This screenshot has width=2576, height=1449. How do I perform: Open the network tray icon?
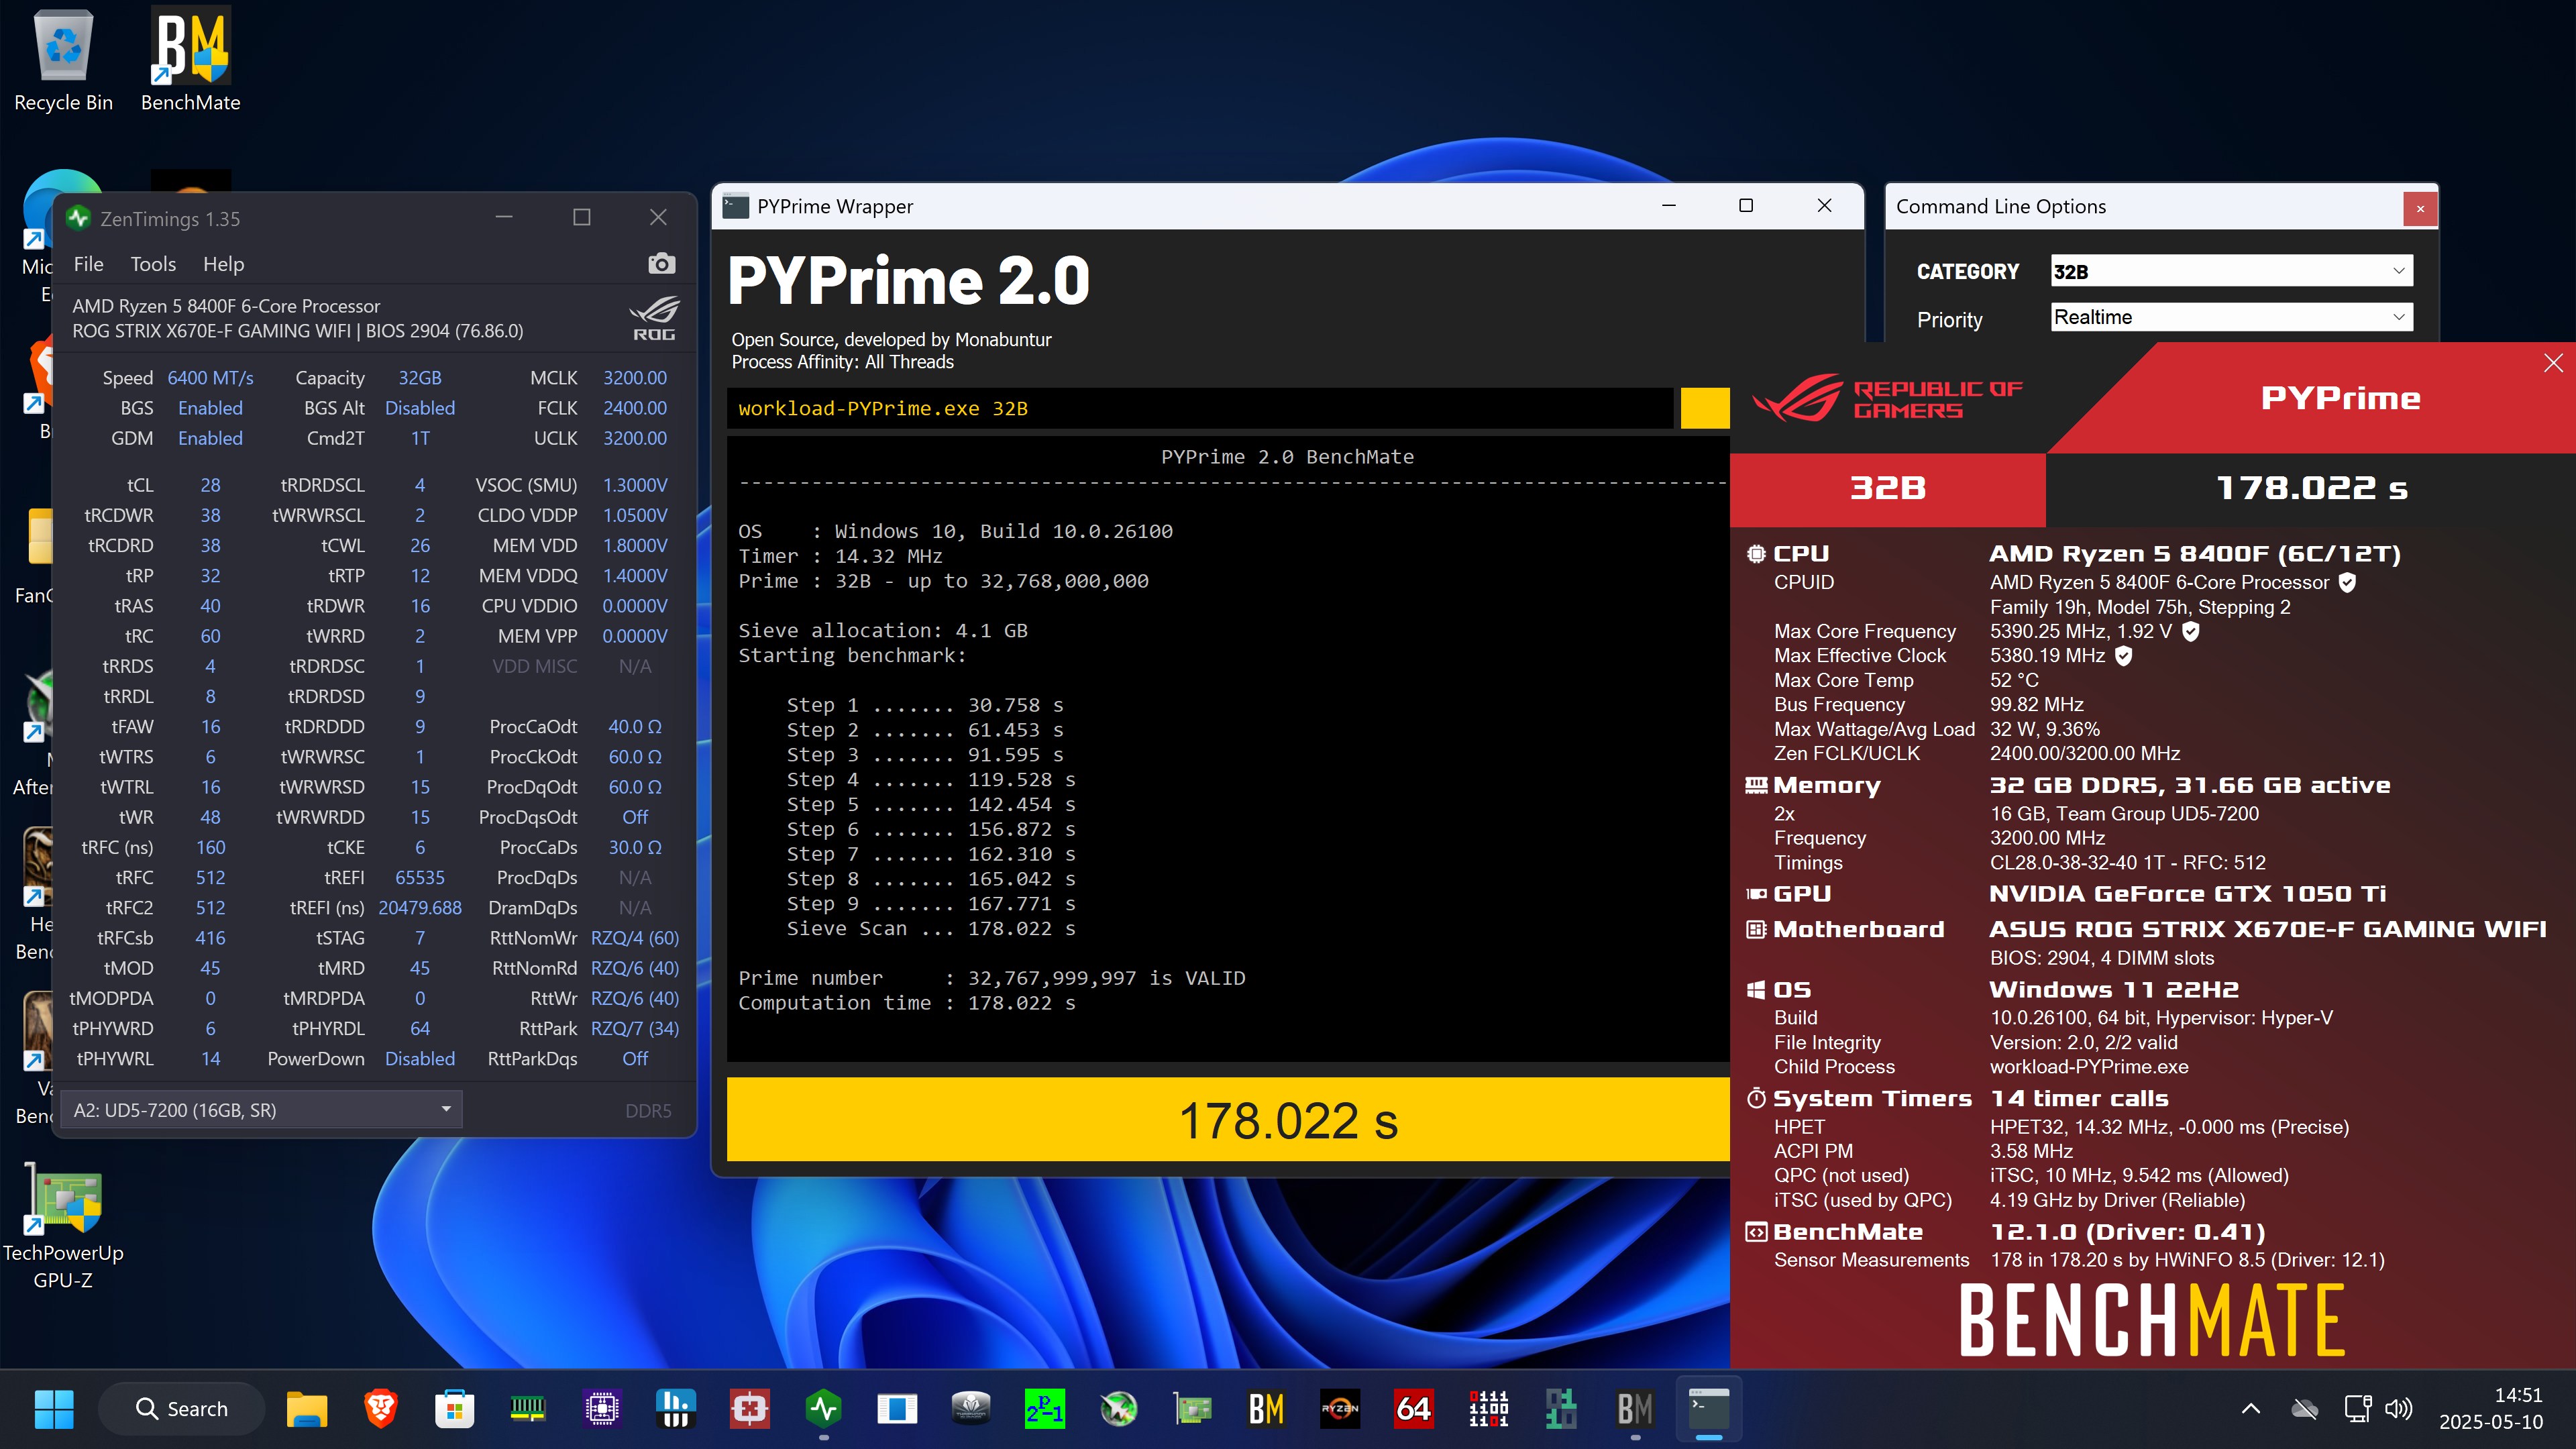2358,1409
